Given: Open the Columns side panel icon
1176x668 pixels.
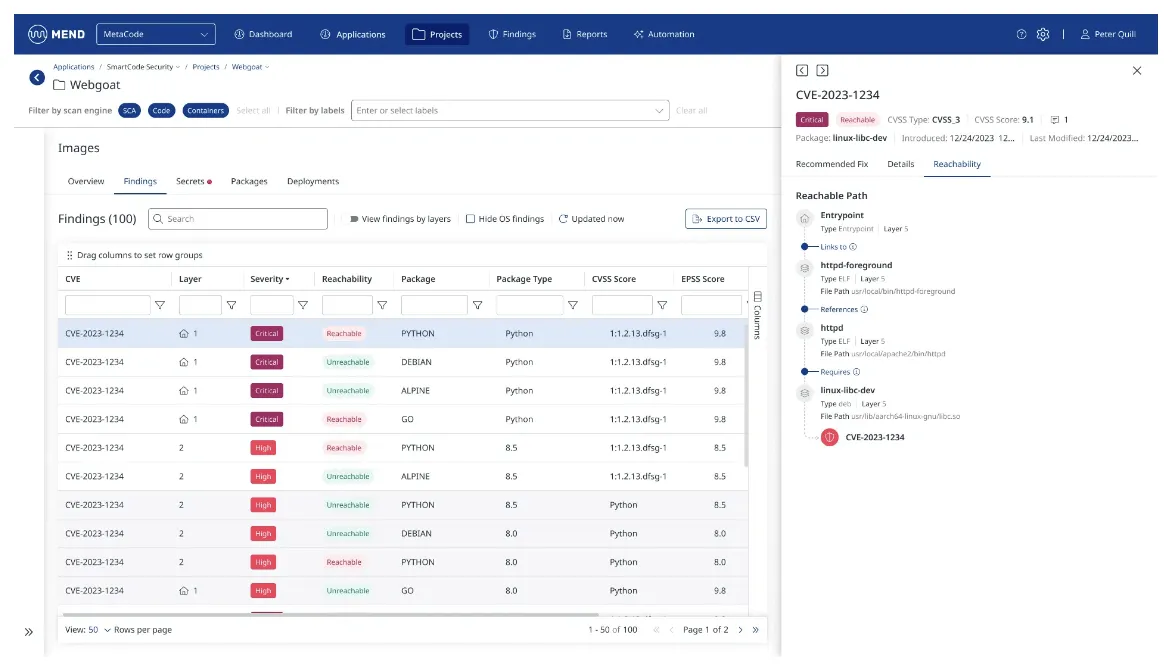Looking at the screenshot, I should point(758,316).
